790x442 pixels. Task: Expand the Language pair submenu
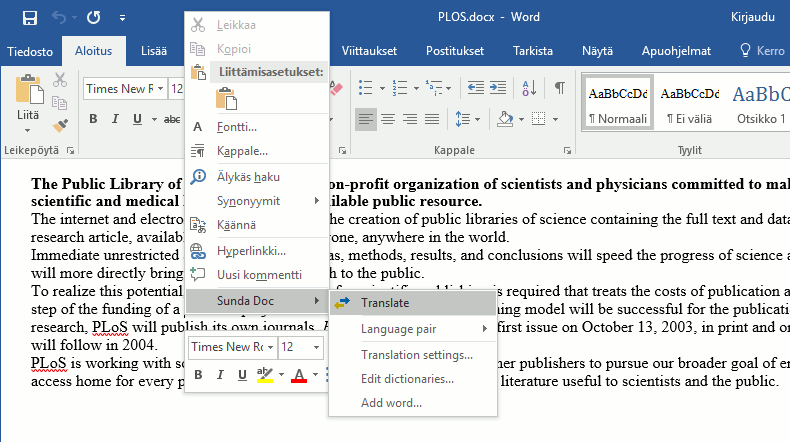coord(413,329)
